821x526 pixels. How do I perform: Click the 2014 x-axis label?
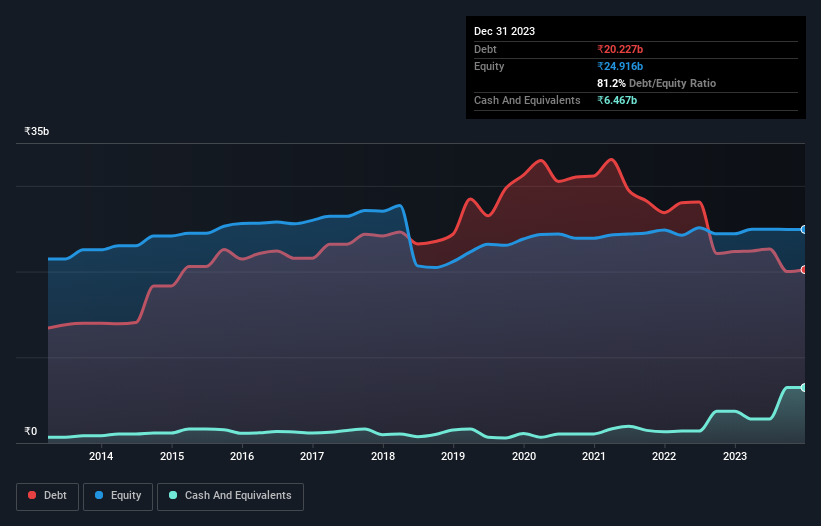[x=101, y=456]
